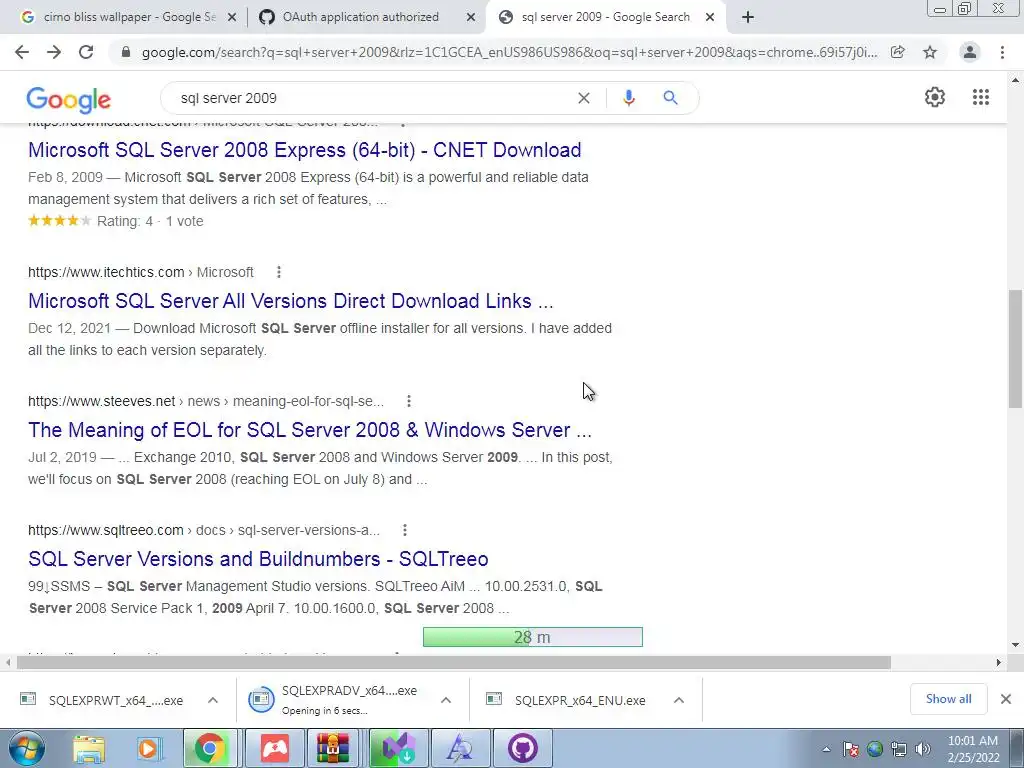Go back to the previous page
Image resolution: width=1024 pixels, height=768 pixels.
pos(22,52)
